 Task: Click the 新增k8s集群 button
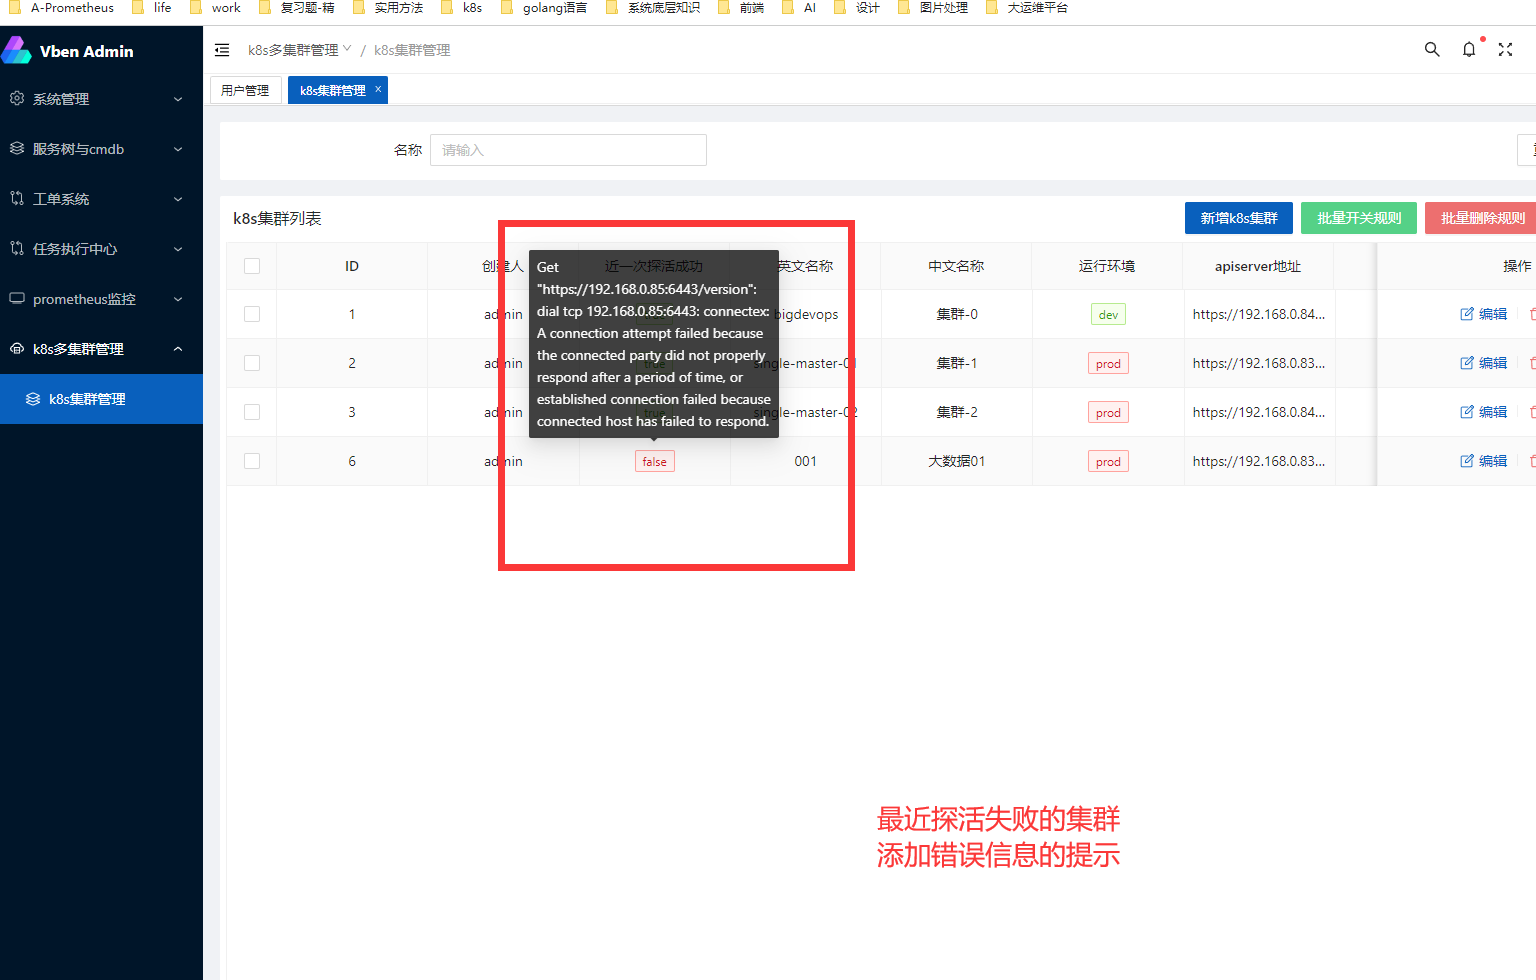click(1239, 218)
